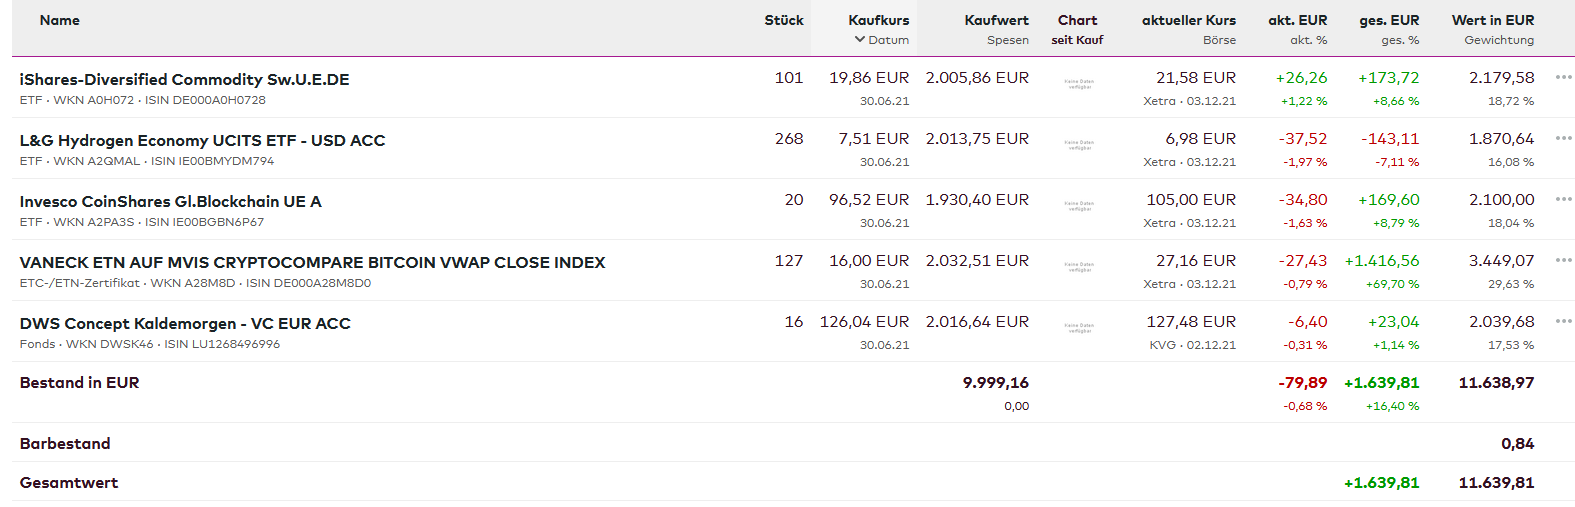Open L&G Hydrogen Economy UCITS ETF link
The image size is (1575, 507).
[202, 141]
